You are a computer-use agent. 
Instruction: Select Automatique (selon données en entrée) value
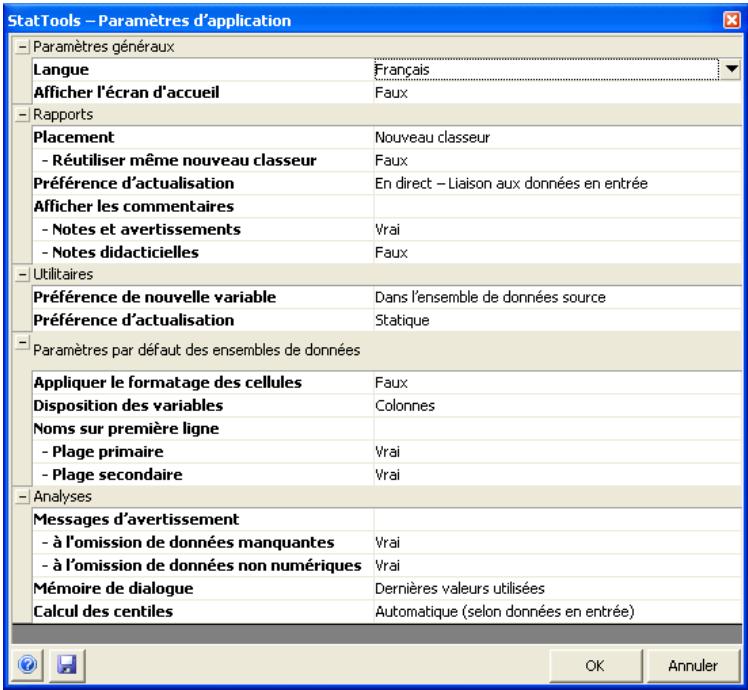tap(557, 611)
